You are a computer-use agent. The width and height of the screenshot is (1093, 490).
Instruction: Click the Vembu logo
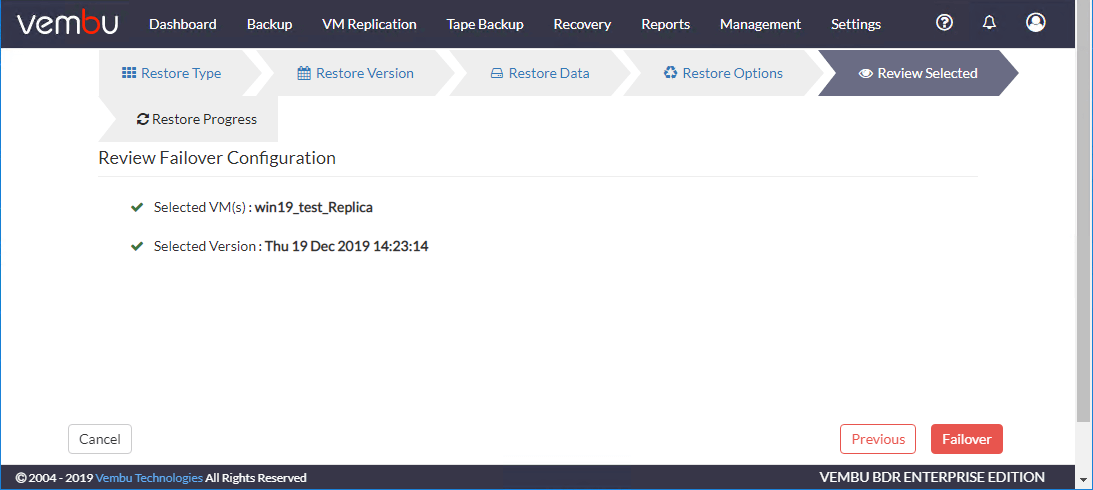point(68,24)
